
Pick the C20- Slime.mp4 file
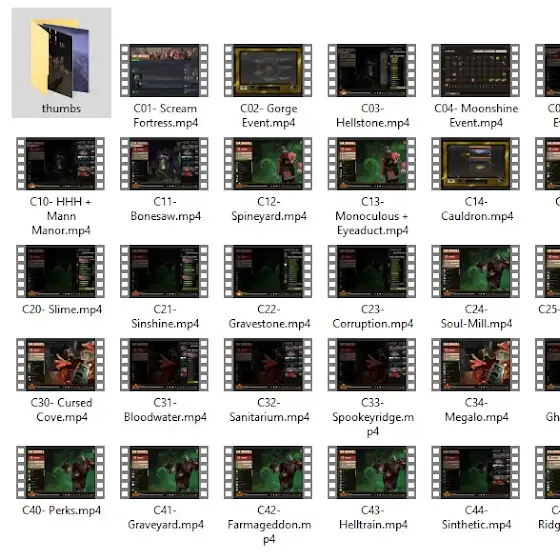coord(60,271)
